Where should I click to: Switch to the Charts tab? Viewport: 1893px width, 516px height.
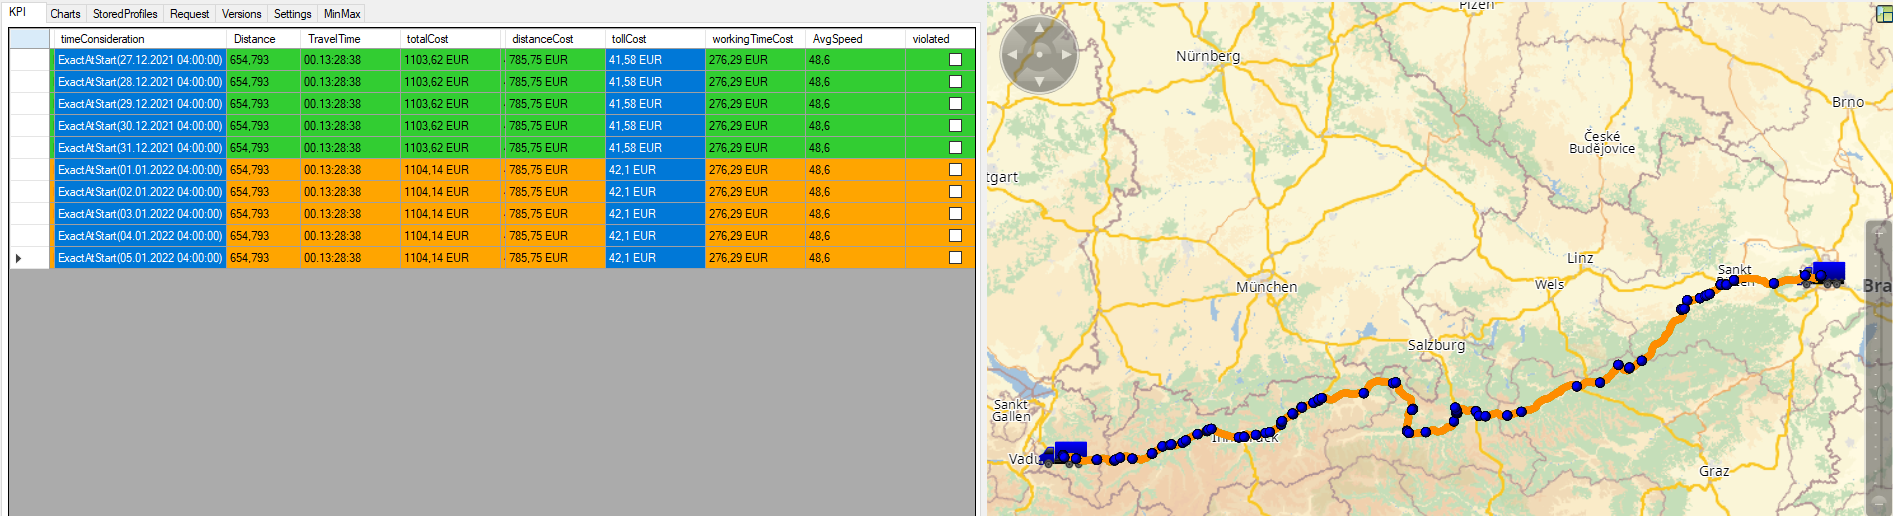click(65, 14)
